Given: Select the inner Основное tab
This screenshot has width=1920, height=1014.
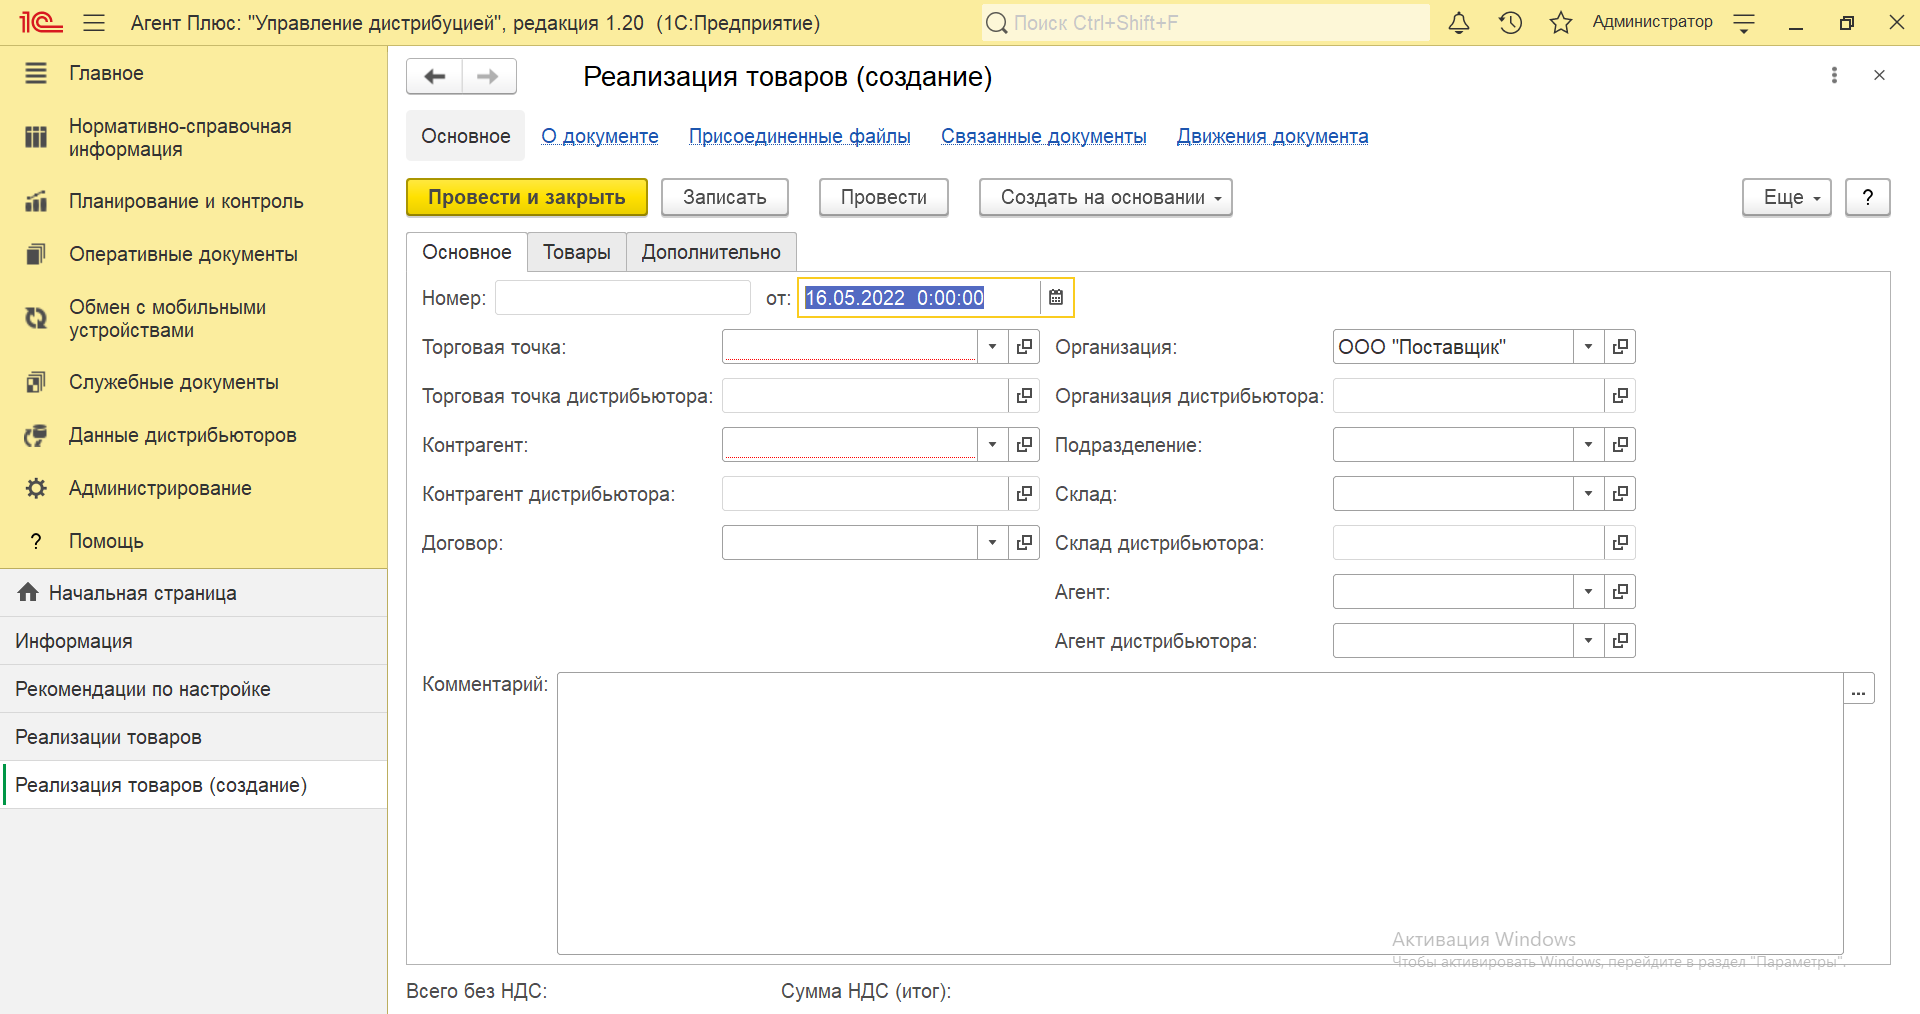Looking at the screenshot, I should coord(466,252).
